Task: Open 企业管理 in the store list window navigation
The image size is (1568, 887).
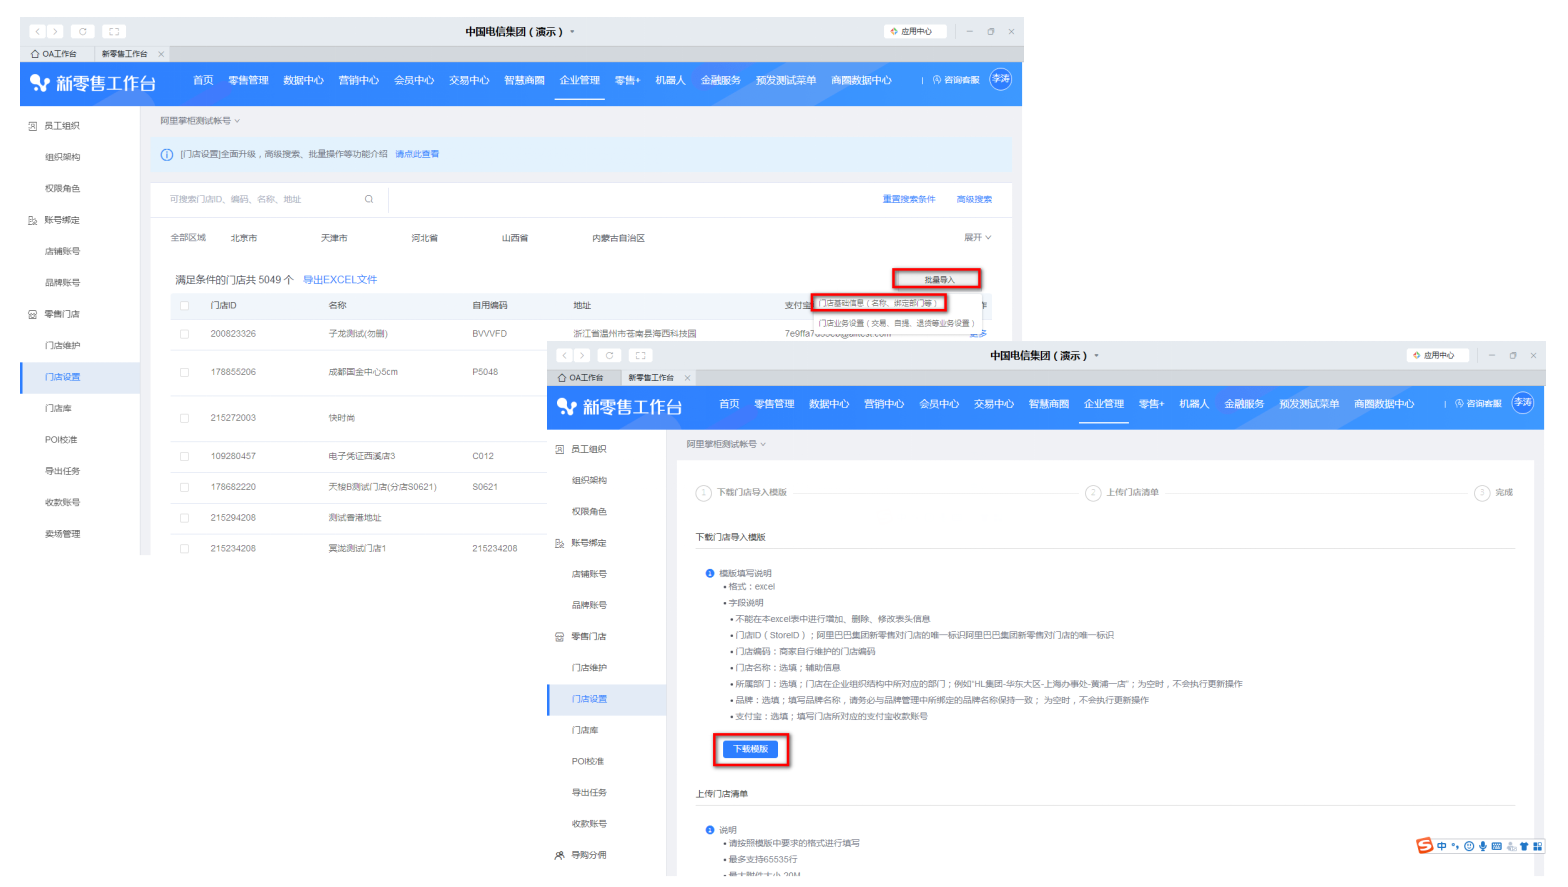Action: pyautogui.click(x=580, y=80)
